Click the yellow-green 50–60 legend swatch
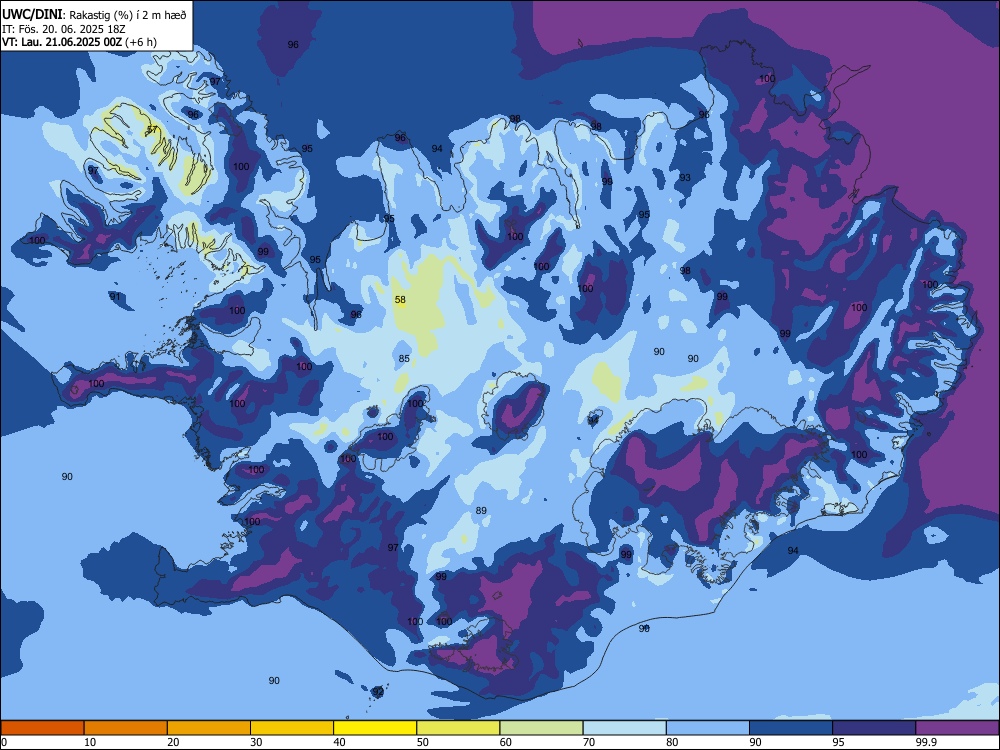The height and width of the screenshot is (750, 1000). pos(458,728)
